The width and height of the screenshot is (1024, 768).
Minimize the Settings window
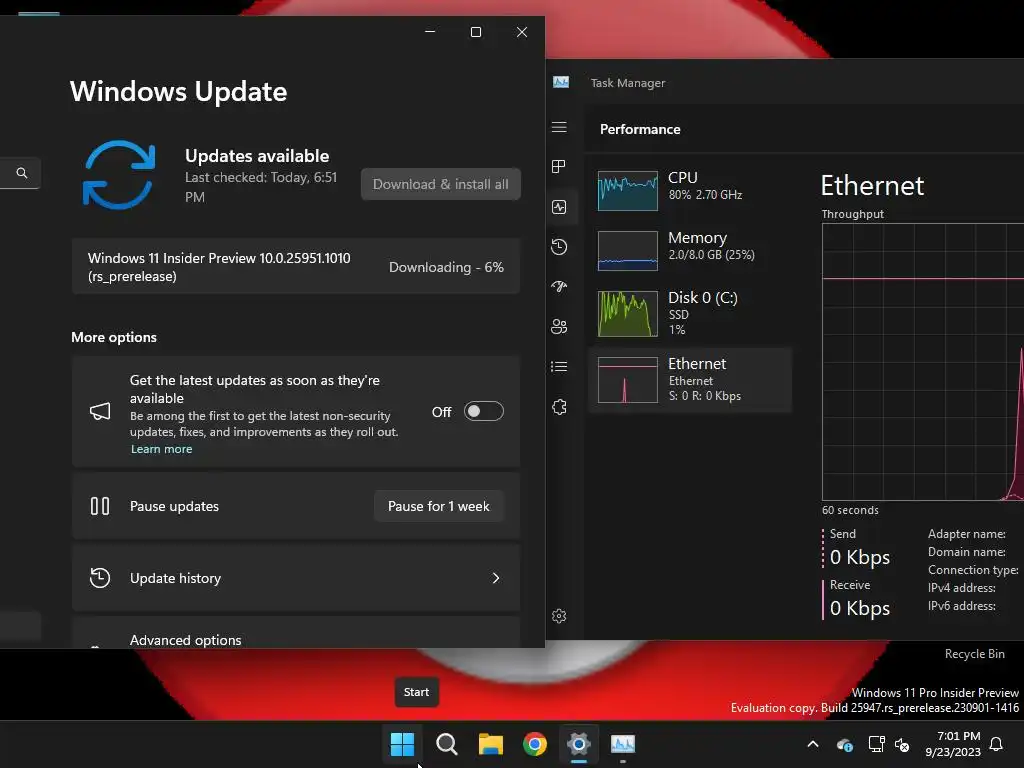[x=430, y=32]
